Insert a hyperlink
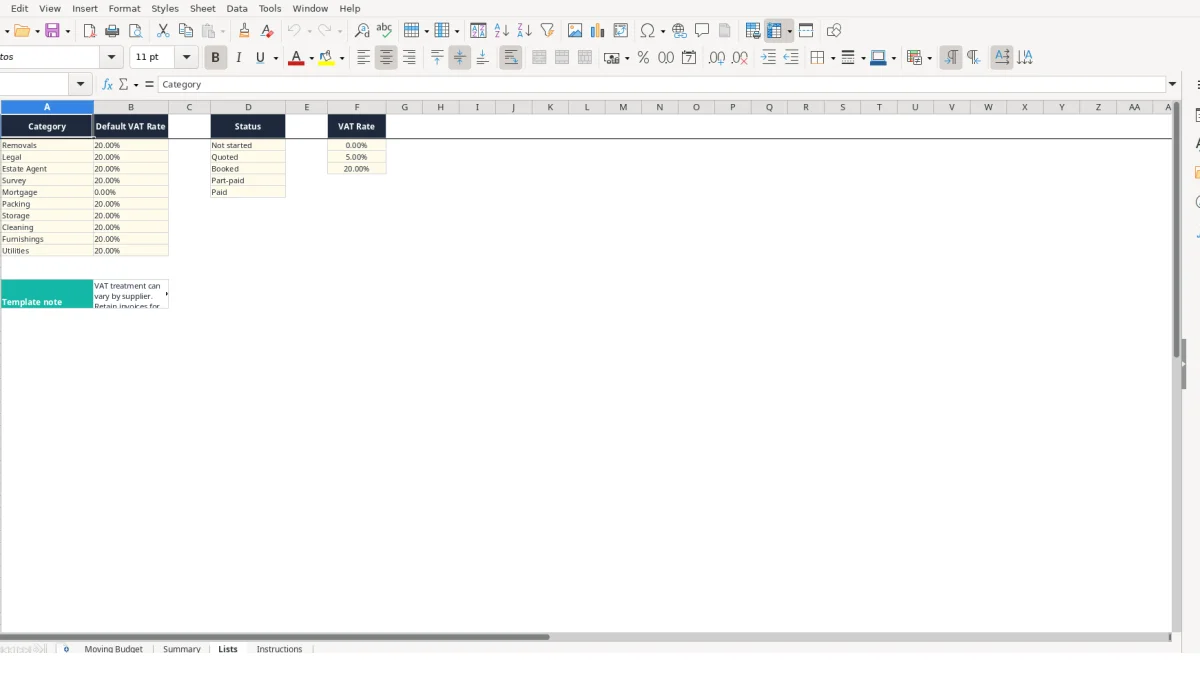Image resolution: width=1200 pixels, height=675 pixels. click(x=679, y=31)
